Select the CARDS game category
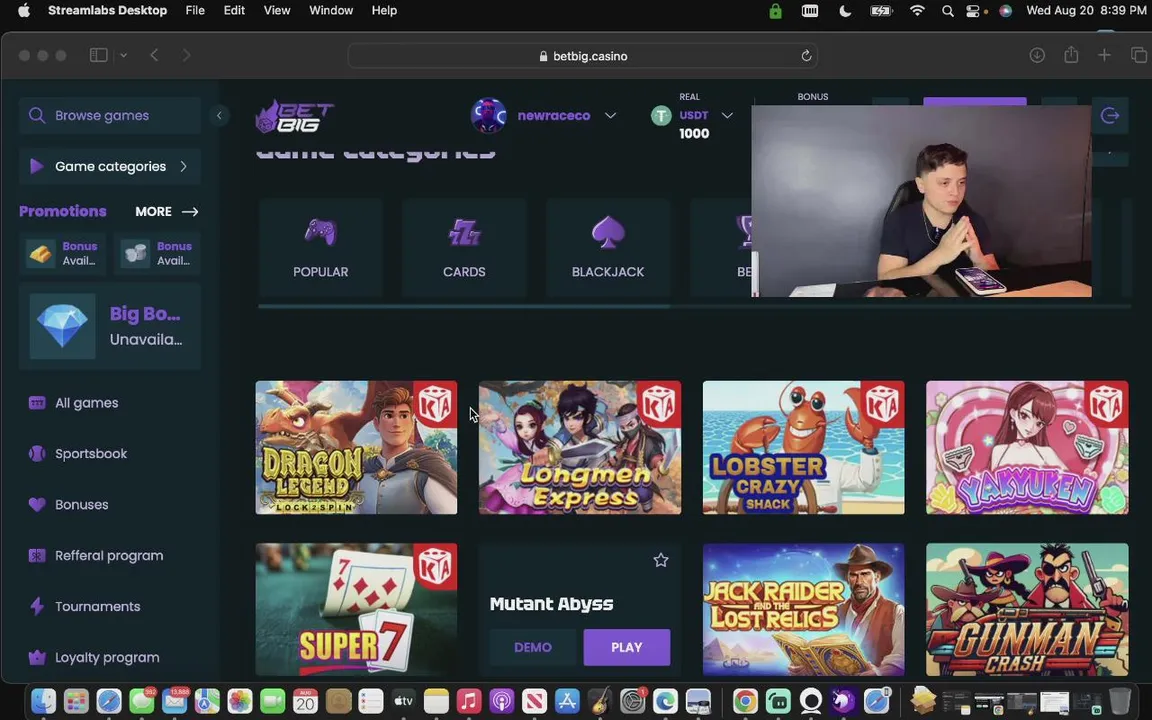The image size is (1152, 720). coord(464,248)
